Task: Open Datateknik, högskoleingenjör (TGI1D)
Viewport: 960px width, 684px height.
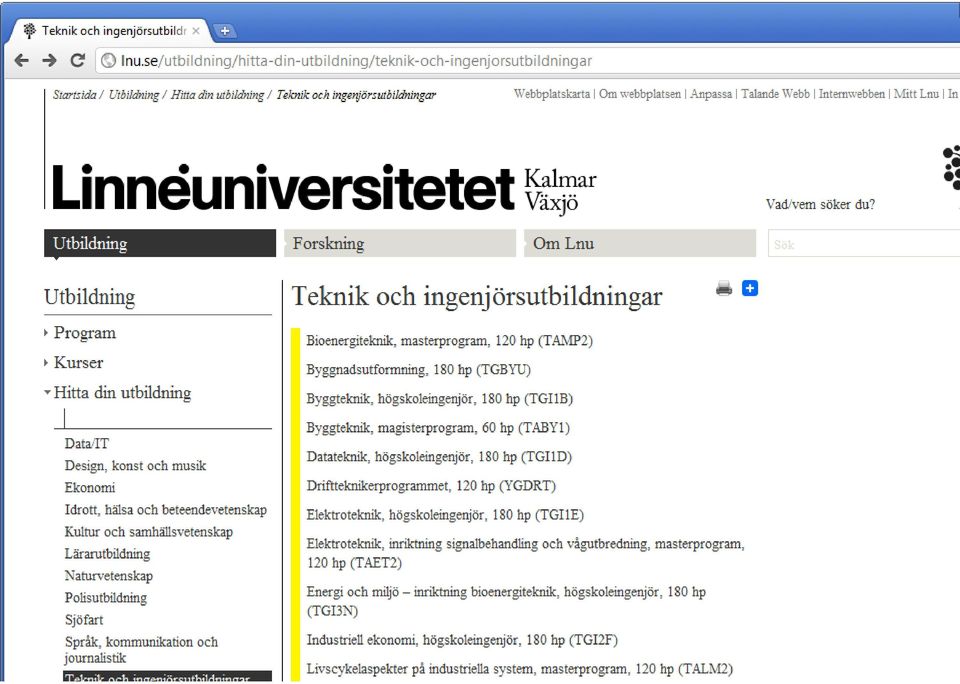Action: [439, 456]
